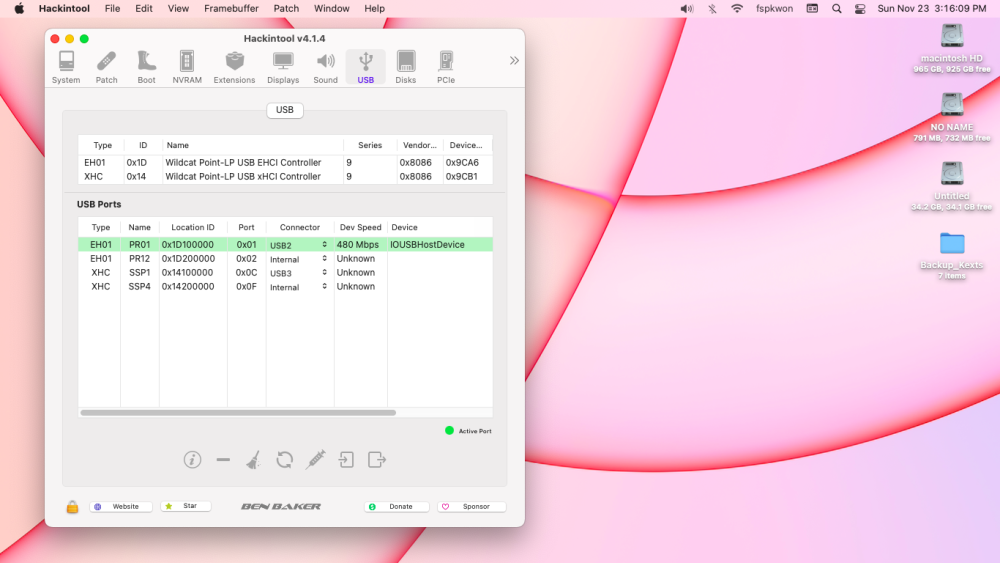Click the orange lock icon
The image size is (1000, 563).
(x=72, y=507)
